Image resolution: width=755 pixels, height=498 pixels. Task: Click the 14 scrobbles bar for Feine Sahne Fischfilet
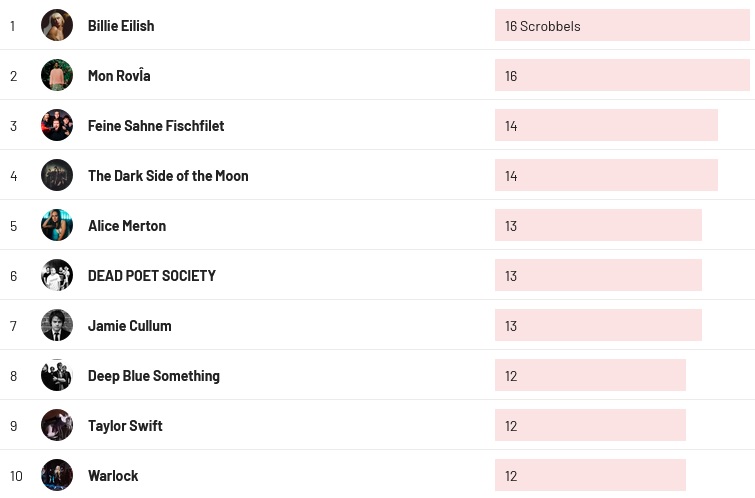606,126
